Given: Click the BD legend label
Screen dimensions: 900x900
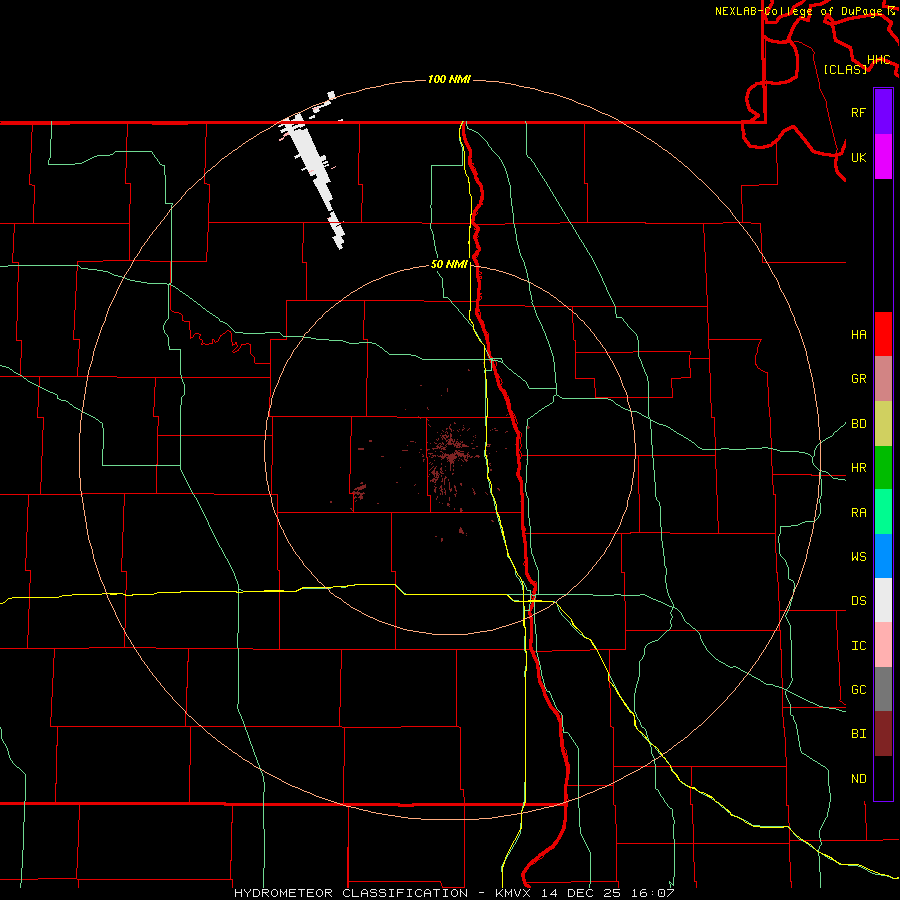Looking at the screenshot, I should (859, 424).
